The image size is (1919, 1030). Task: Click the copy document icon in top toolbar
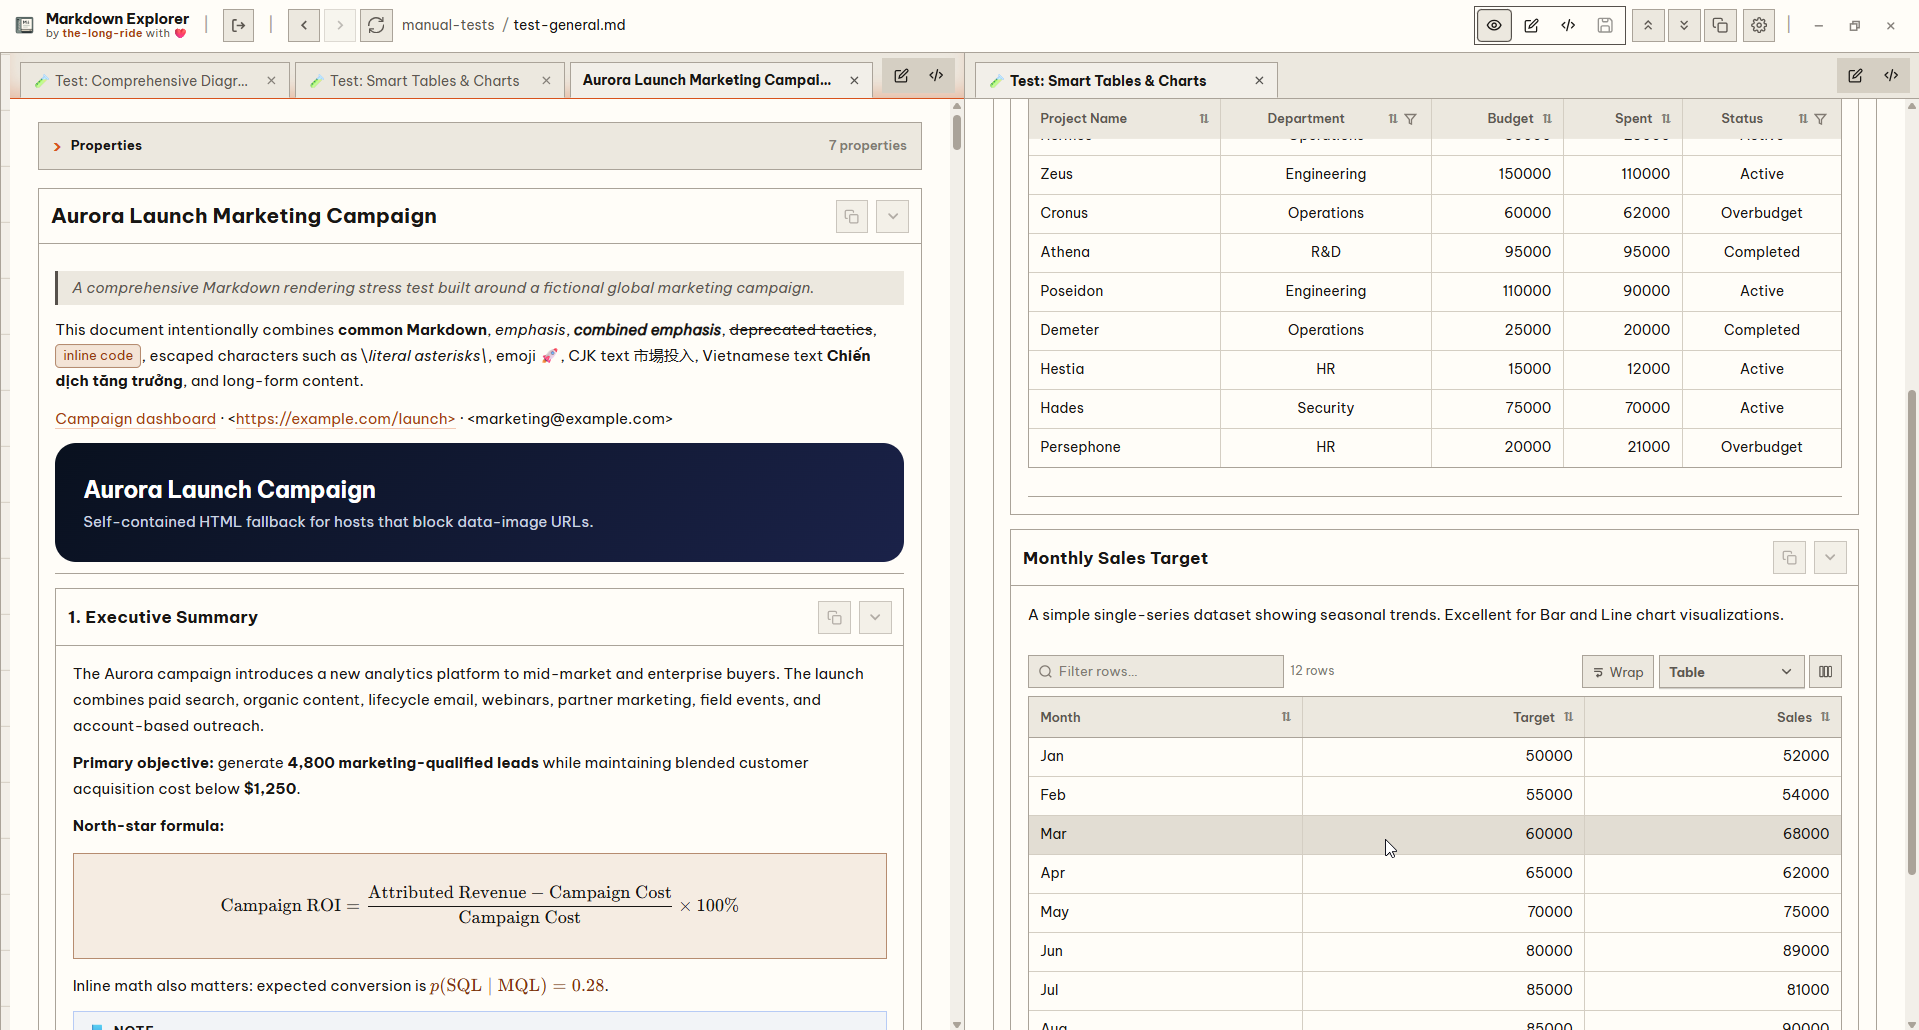(1720, 26)
